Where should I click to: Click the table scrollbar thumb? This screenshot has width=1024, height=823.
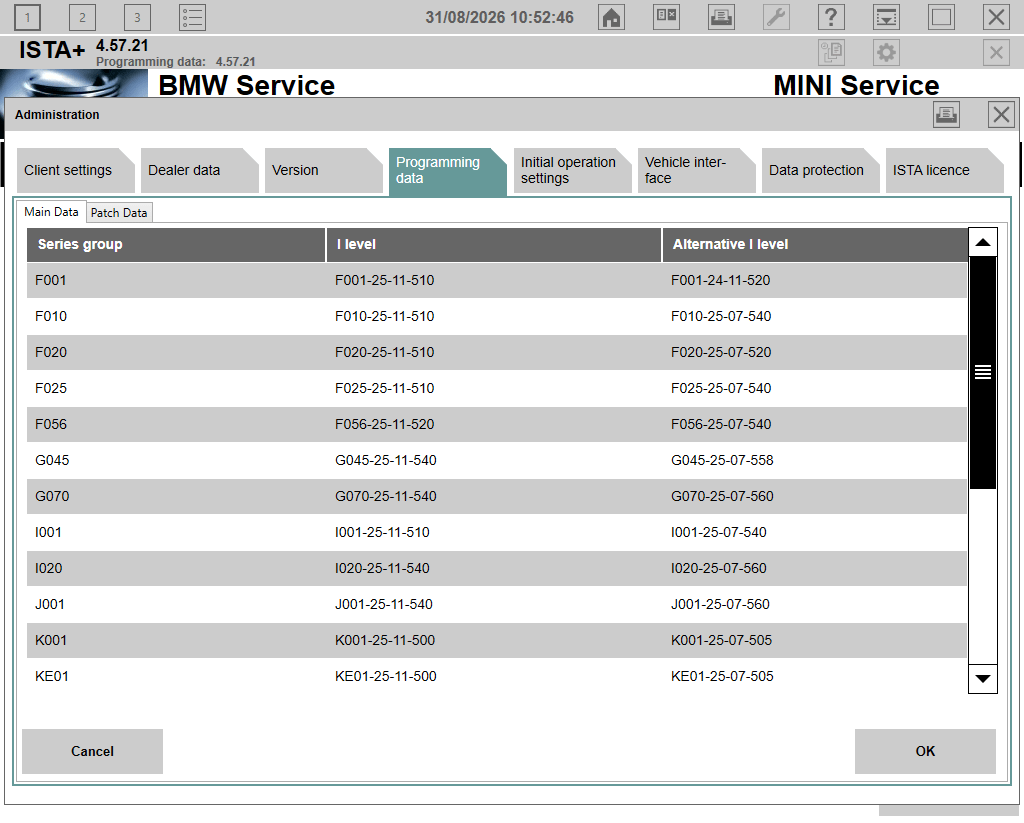pos(982,372)
